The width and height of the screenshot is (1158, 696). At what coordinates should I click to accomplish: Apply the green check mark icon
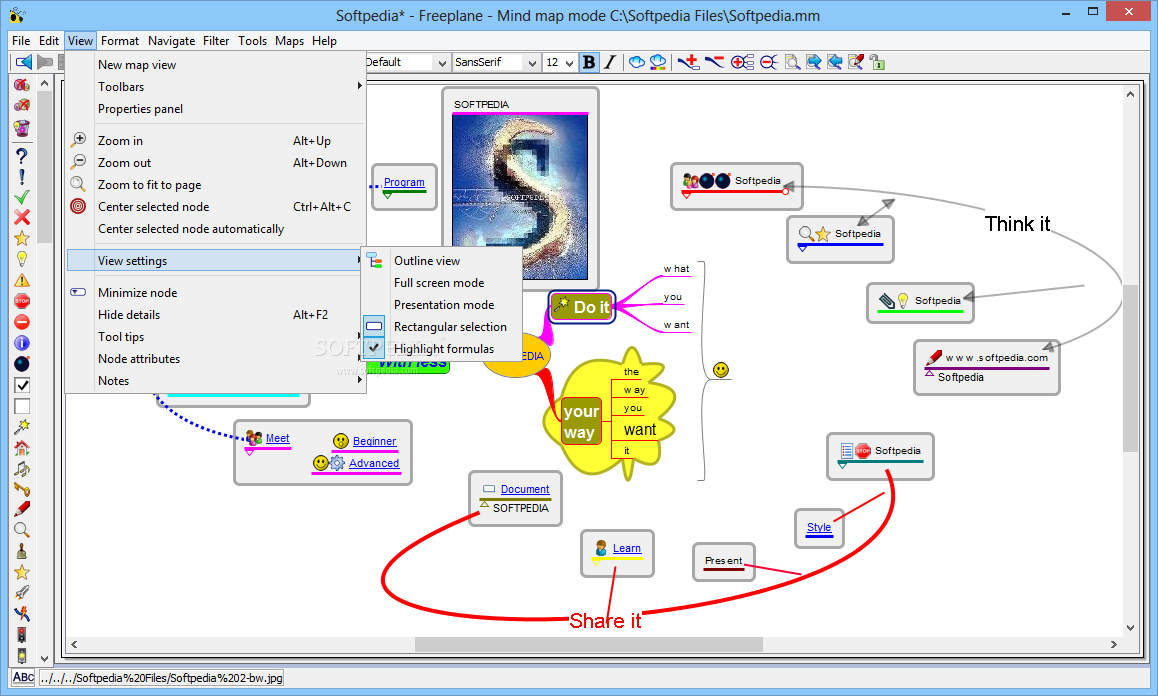coord(22,197)
